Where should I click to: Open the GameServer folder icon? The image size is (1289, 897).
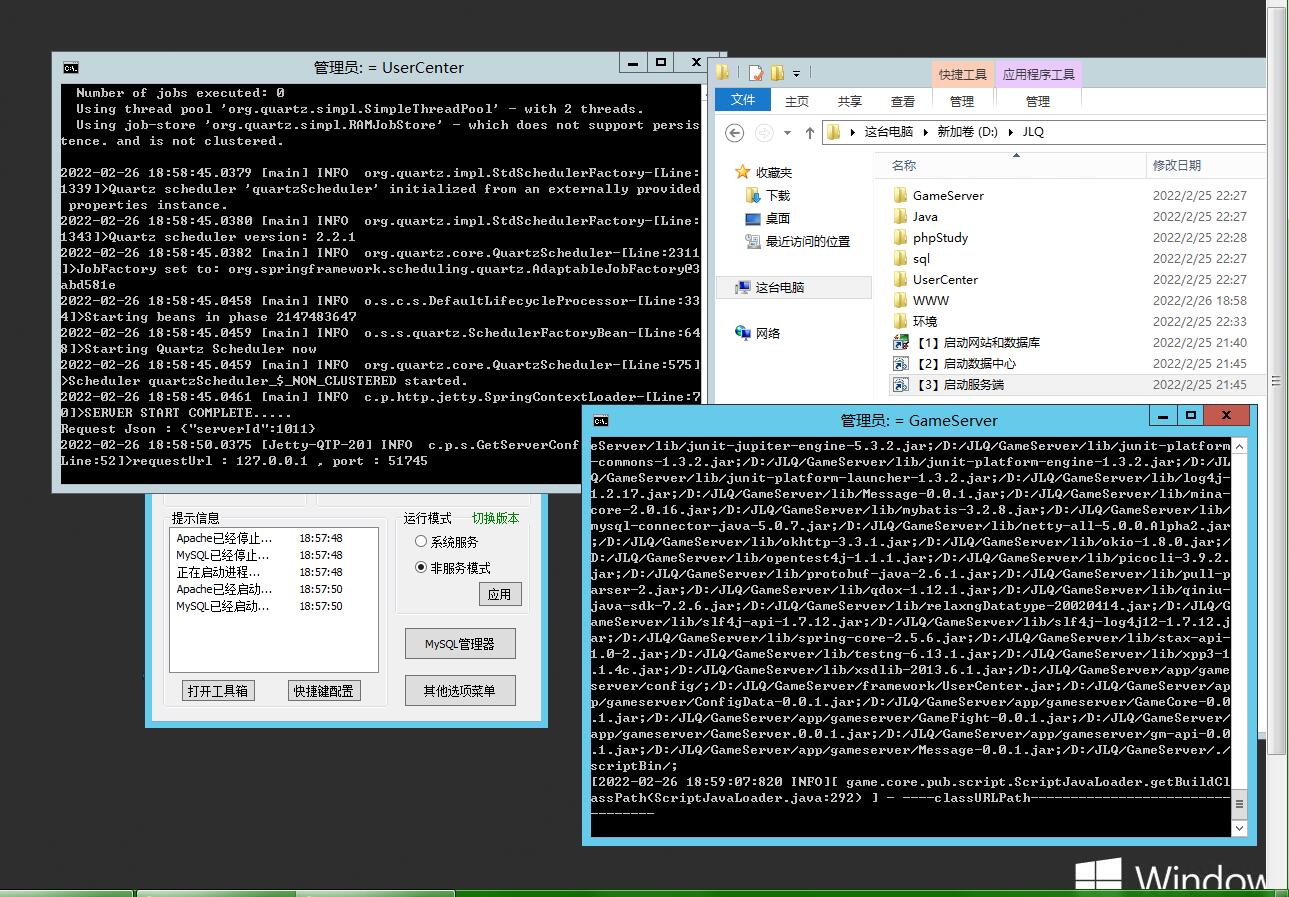pyautogui.click(x=900, y=195)
